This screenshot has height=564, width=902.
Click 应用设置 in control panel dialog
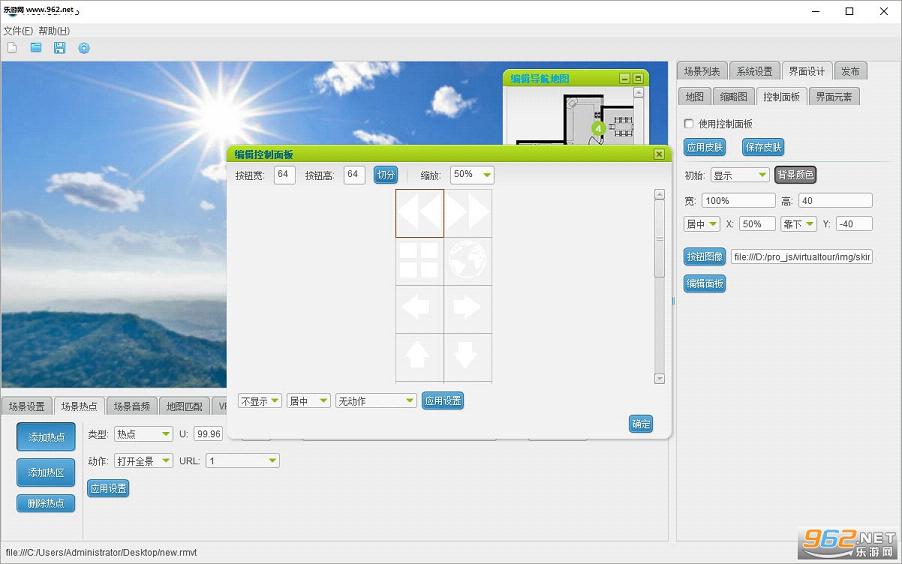tap(442, 401)
